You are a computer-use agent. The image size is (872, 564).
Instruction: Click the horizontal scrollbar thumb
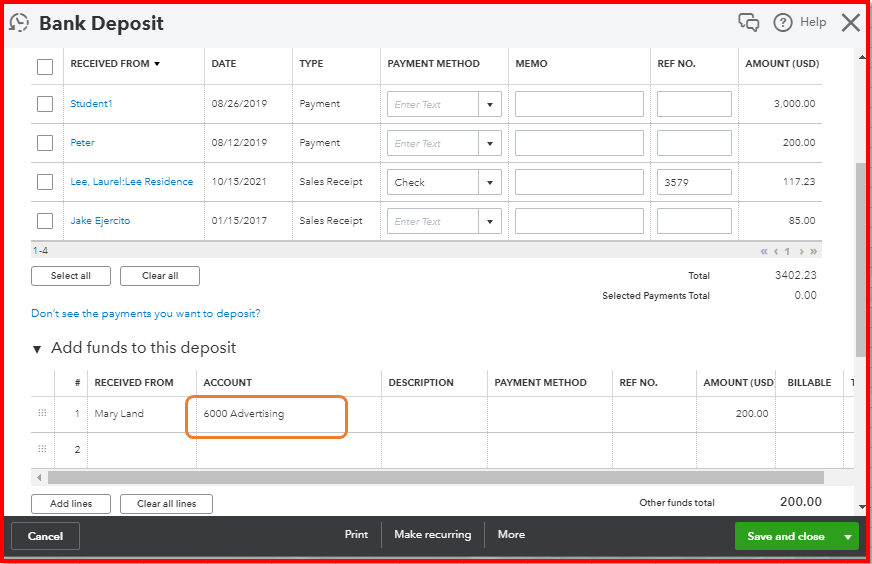435,477
